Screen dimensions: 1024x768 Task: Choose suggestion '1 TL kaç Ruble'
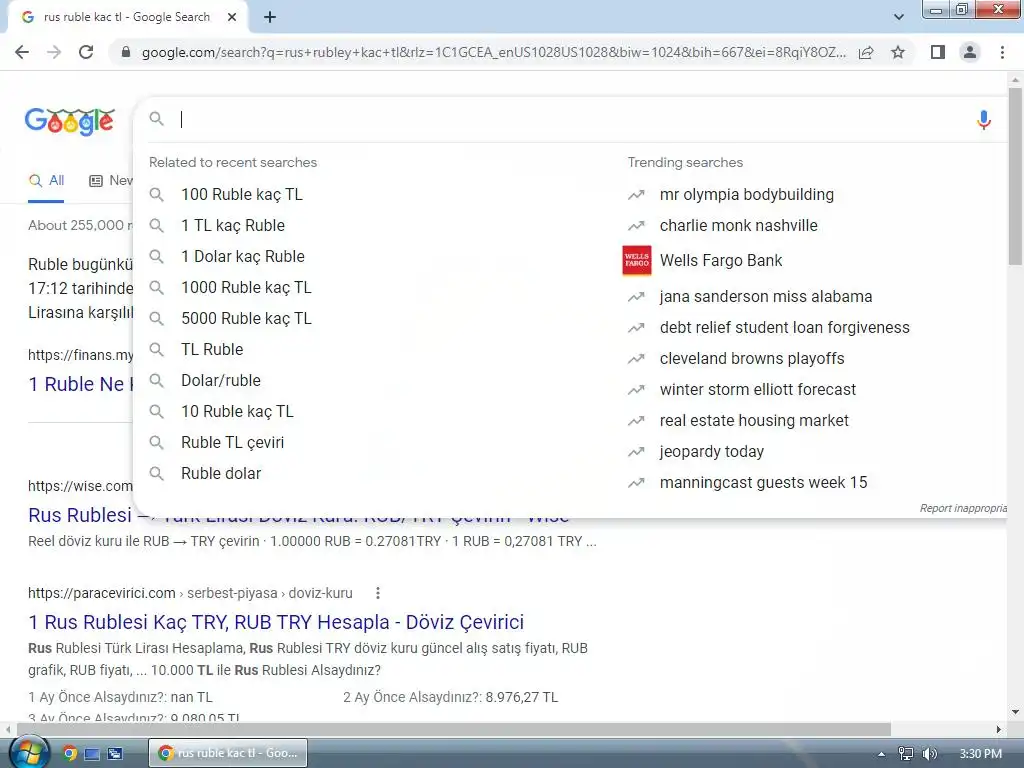pos(232,225)
